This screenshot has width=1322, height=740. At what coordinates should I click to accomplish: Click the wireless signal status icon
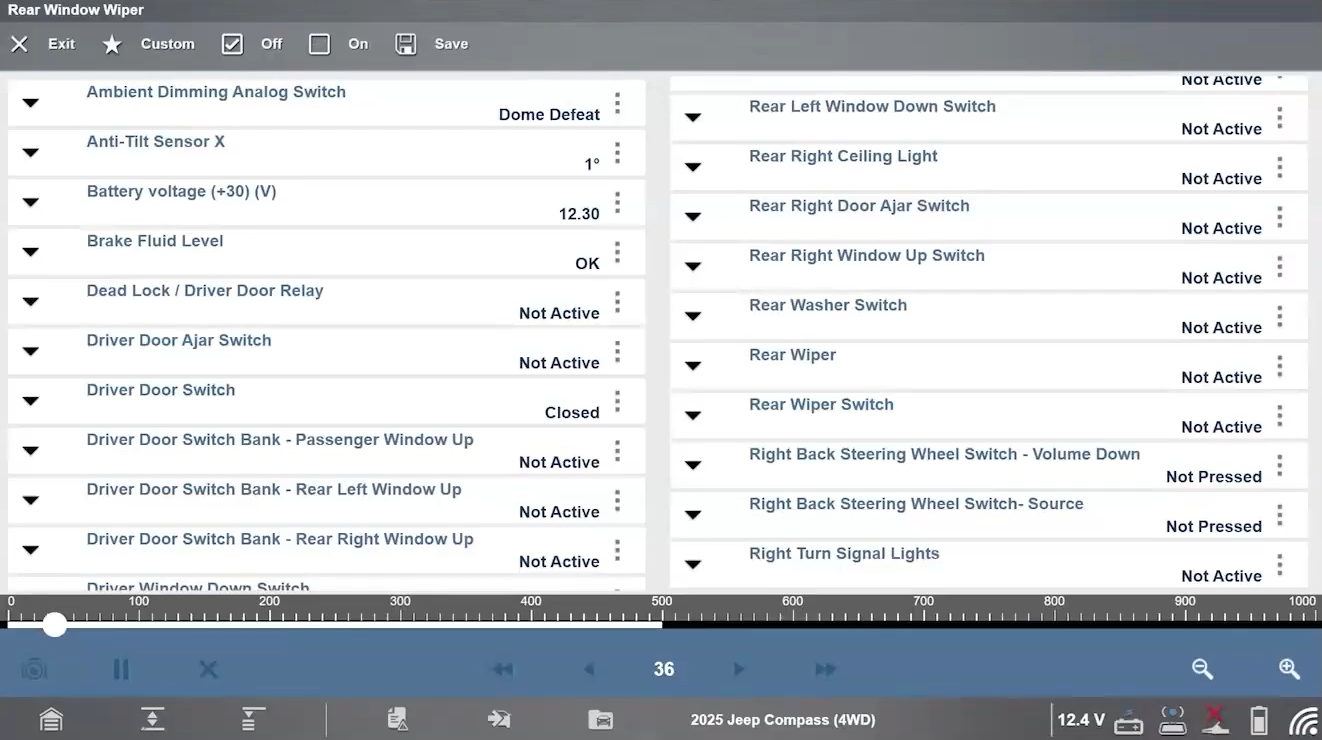point(1303,720)
